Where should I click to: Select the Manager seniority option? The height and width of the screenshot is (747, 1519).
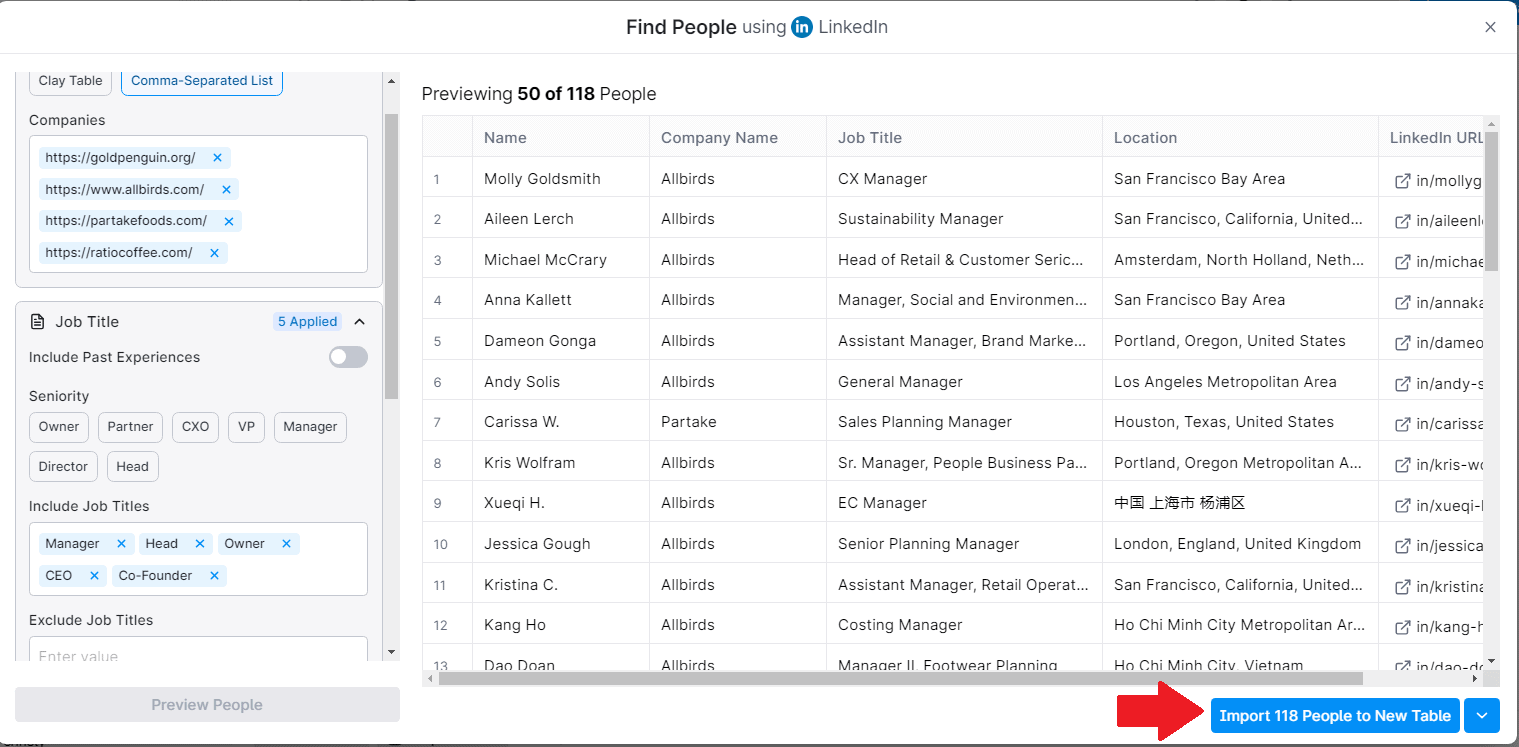click(310, 427)
